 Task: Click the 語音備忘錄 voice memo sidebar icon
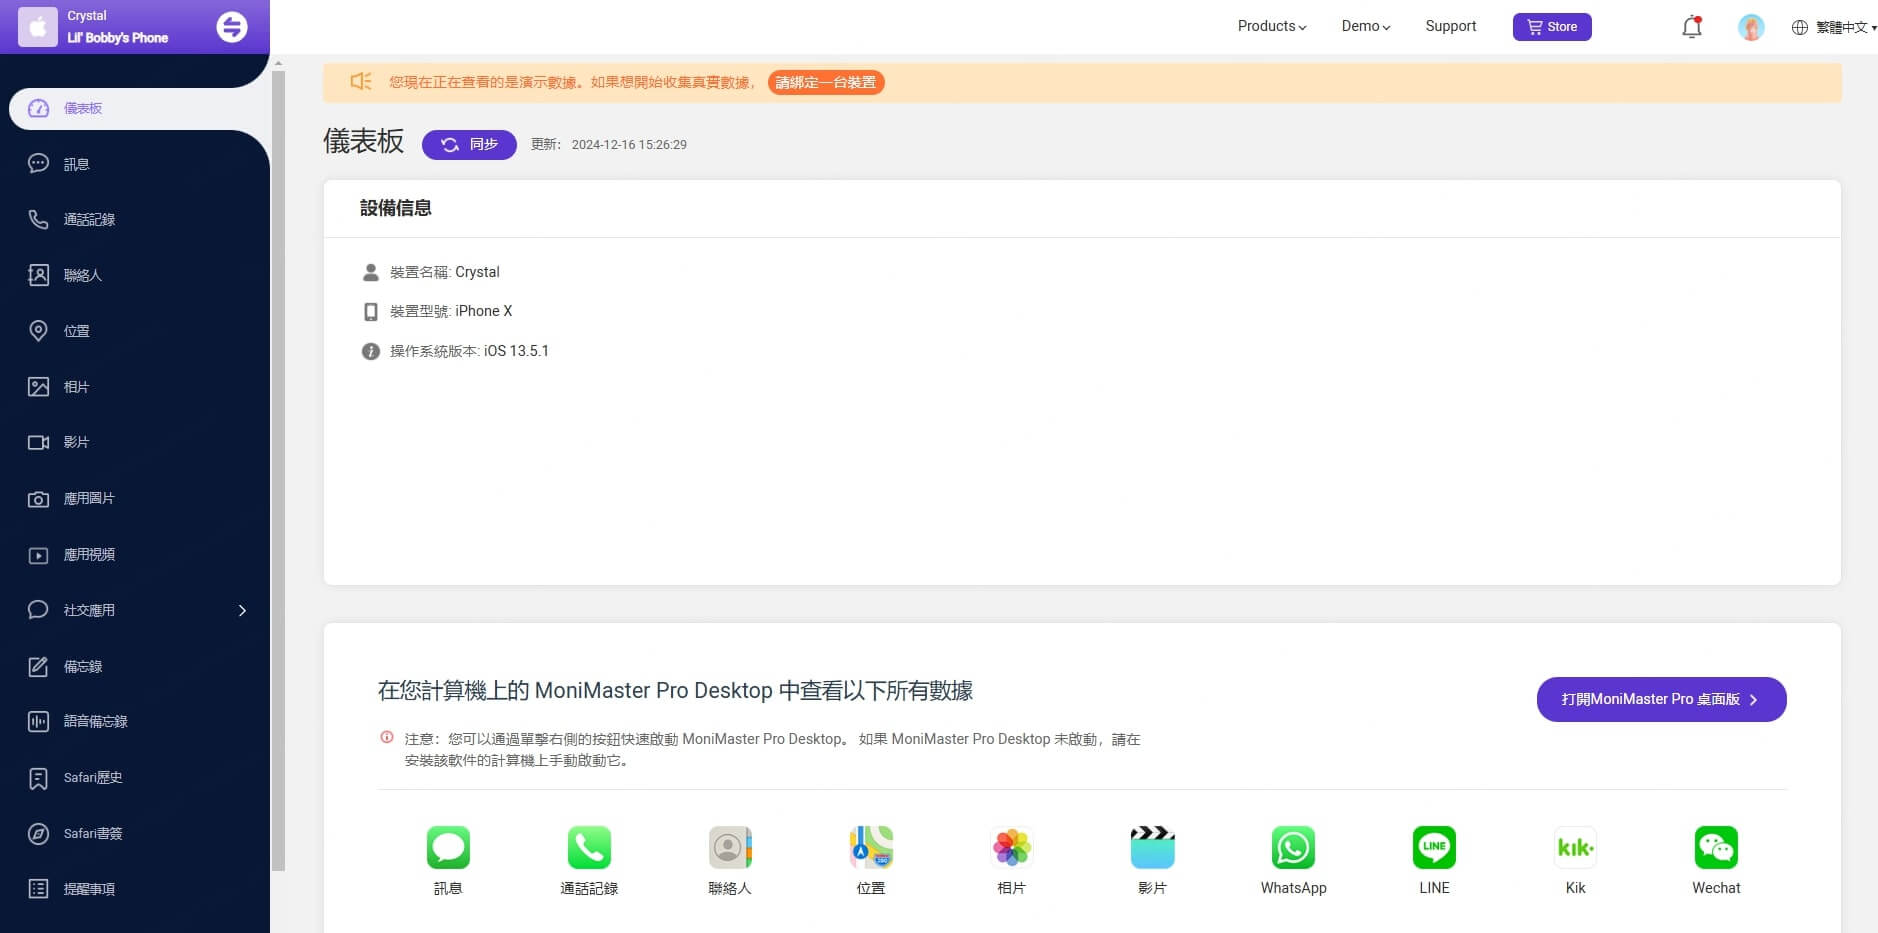click(x=38, y=721)
